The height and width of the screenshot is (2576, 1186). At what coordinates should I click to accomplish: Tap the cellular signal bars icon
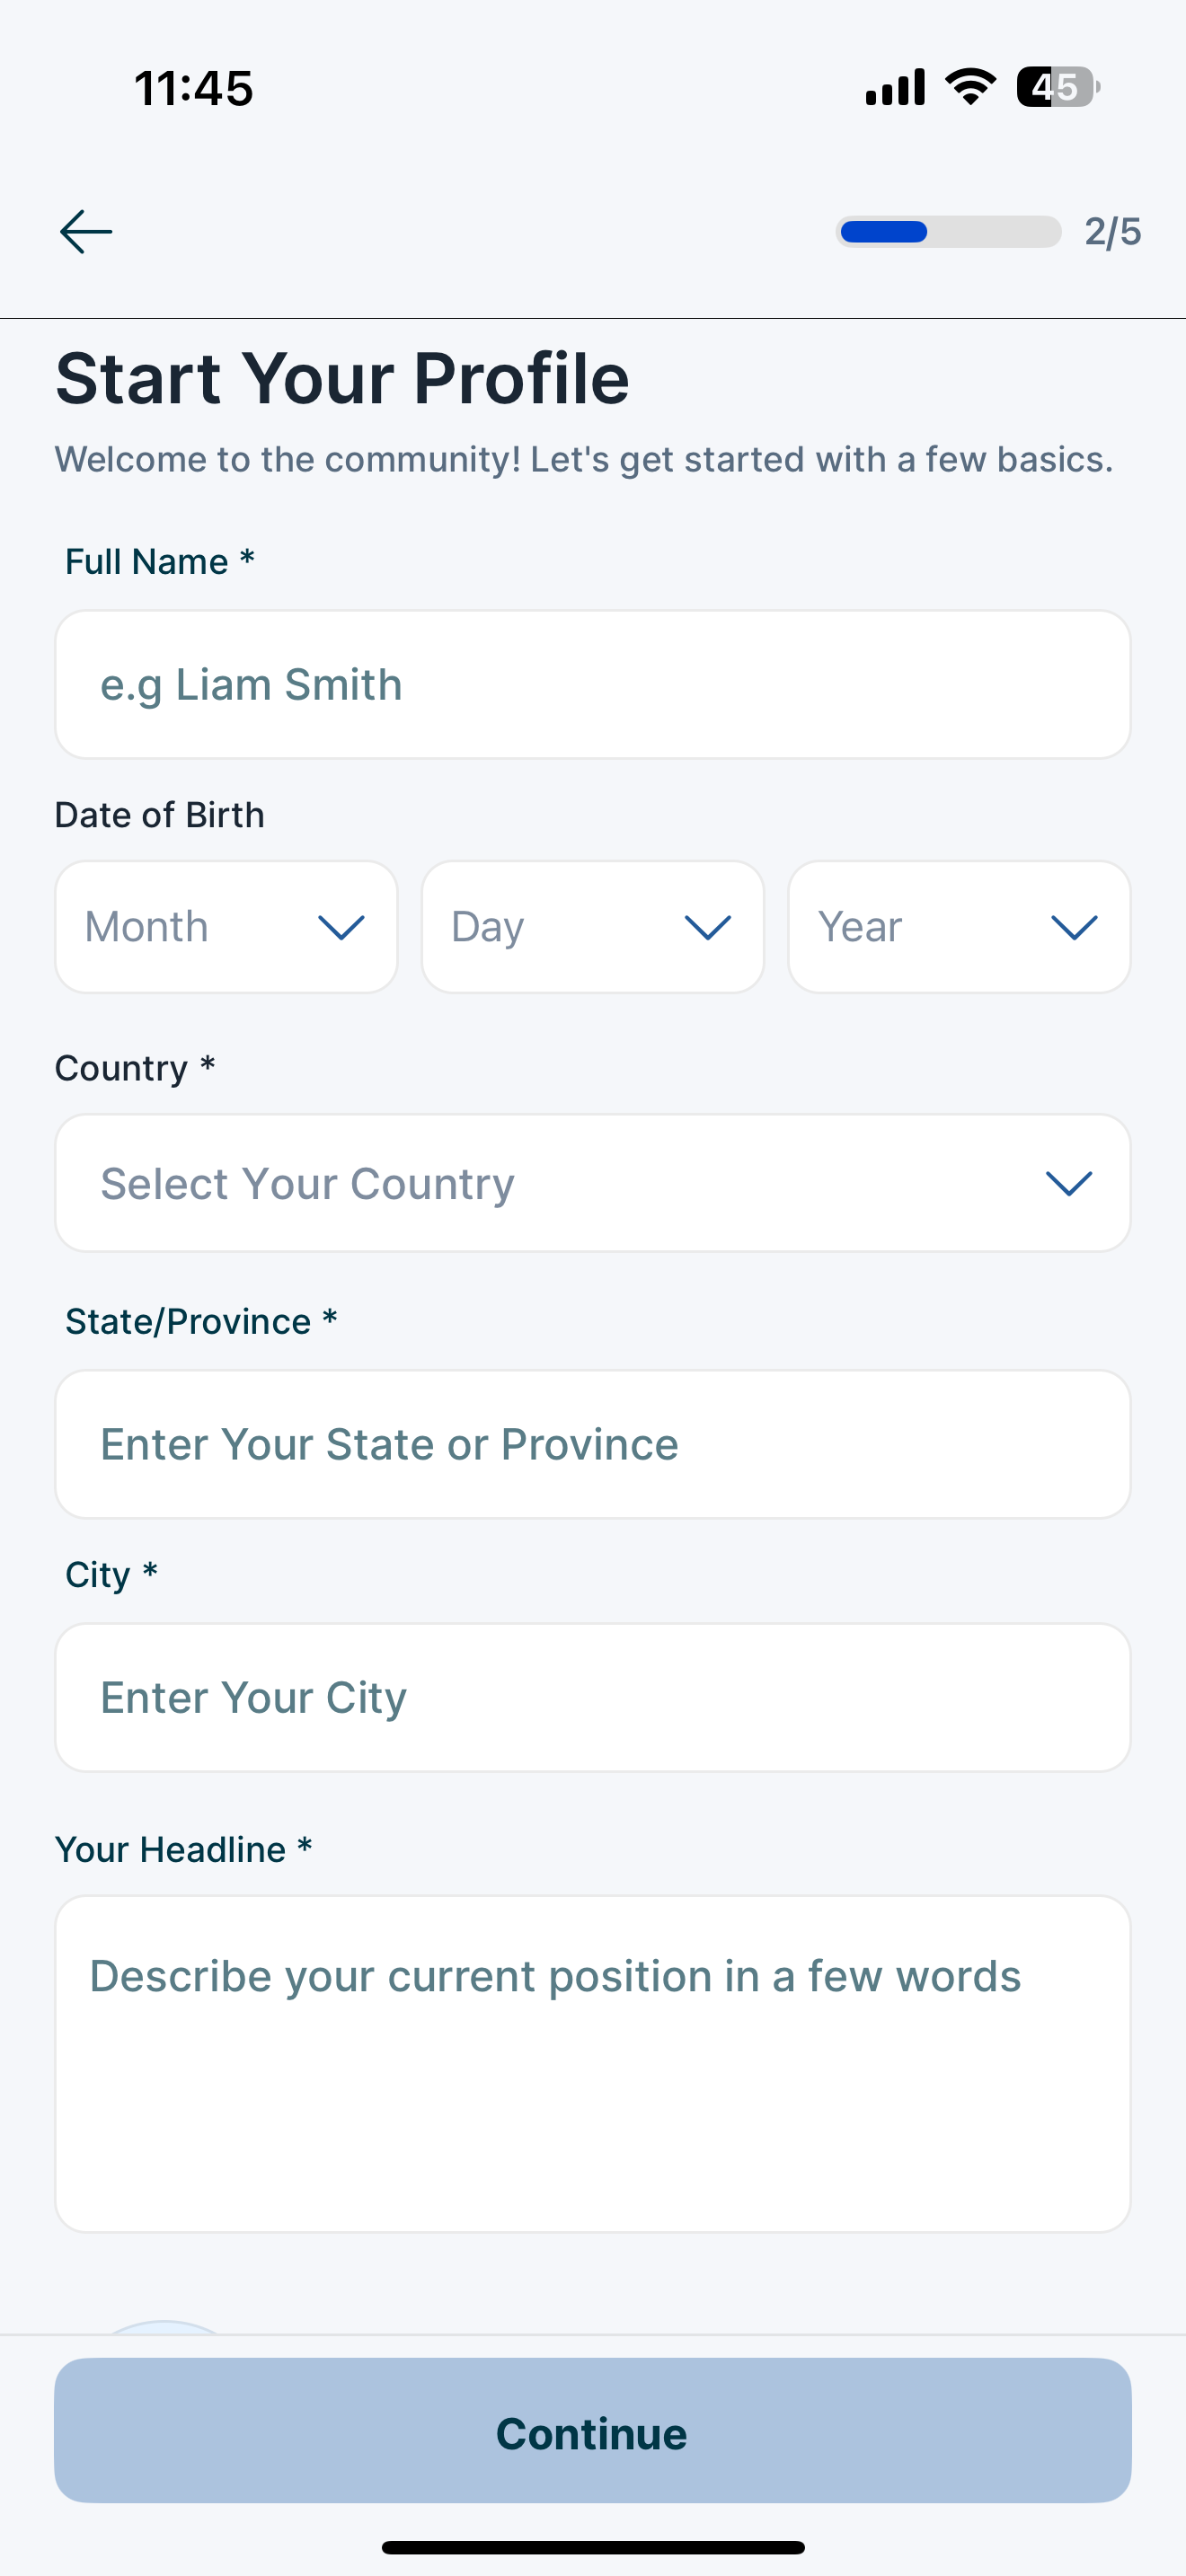click(x=895, y=88)
